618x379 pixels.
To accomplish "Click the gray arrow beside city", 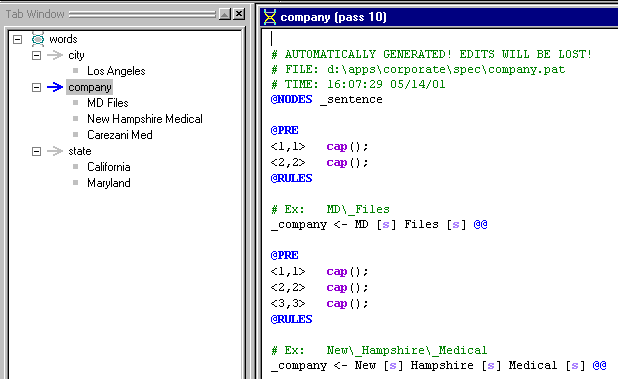I will [55, 55].
